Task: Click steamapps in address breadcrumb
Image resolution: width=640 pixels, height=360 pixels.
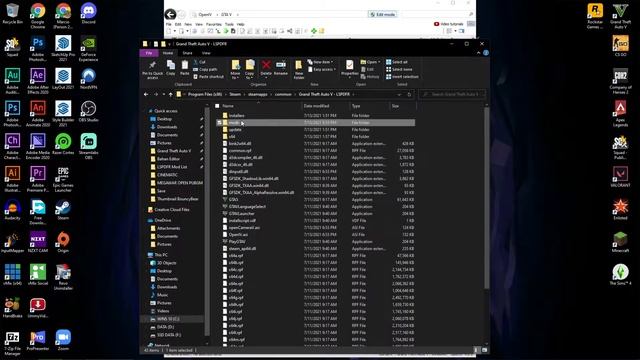Action: click(258, 94)
